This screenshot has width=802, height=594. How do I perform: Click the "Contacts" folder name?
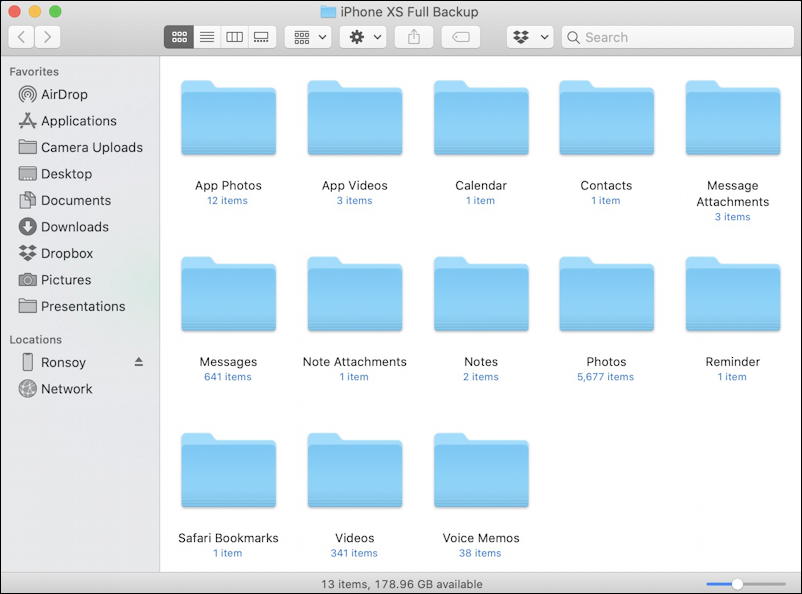click(606, 185)
